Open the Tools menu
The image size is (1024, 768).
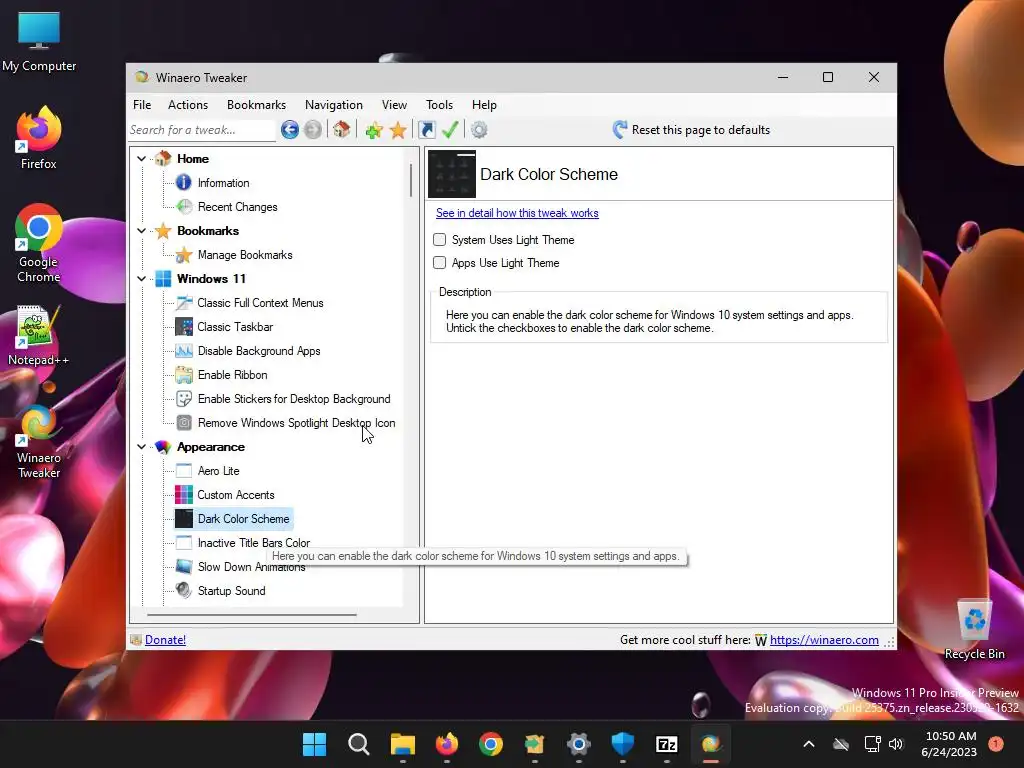pos(439,104)
